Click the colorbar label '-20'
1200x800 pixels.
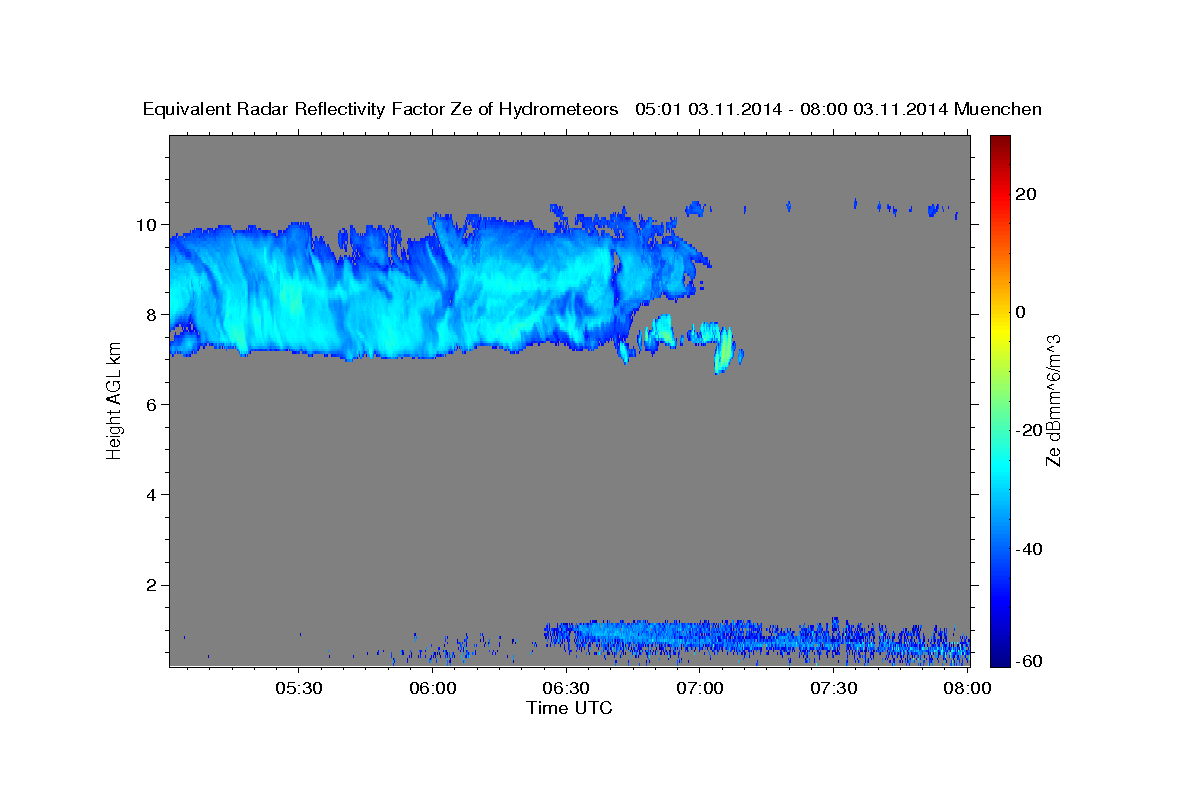click(1030, 430)
